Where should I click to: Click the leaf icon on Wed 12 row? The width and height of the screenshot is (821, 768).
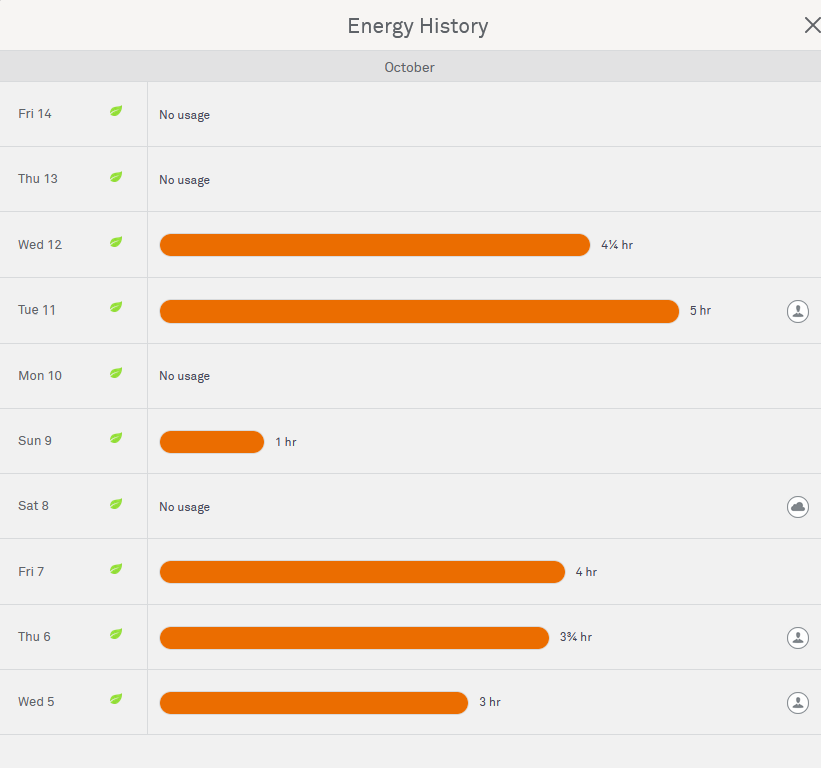[x=116, y=243]
